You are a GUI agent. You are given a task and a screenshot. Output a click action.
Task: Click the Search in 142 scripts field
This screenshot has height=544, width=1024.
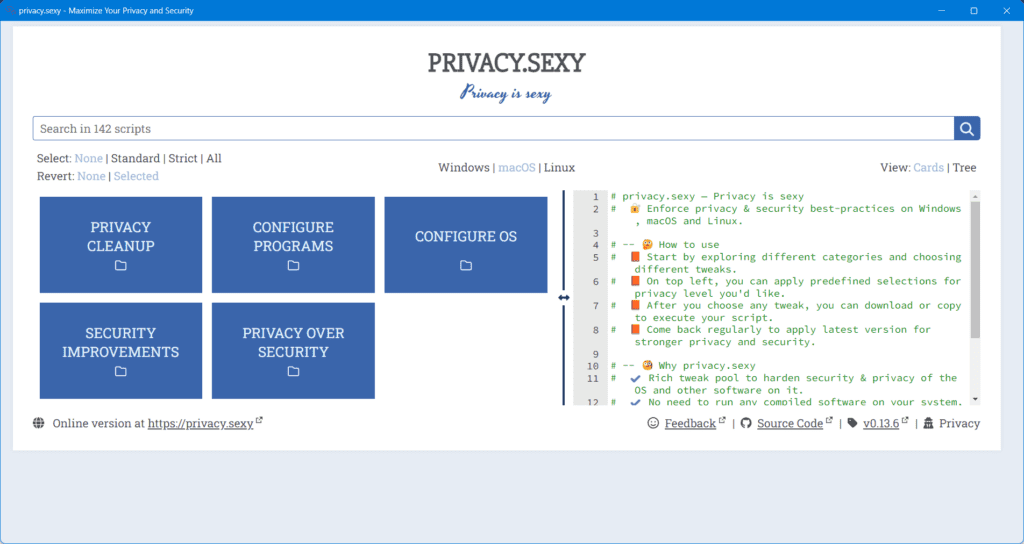[493, 129]
